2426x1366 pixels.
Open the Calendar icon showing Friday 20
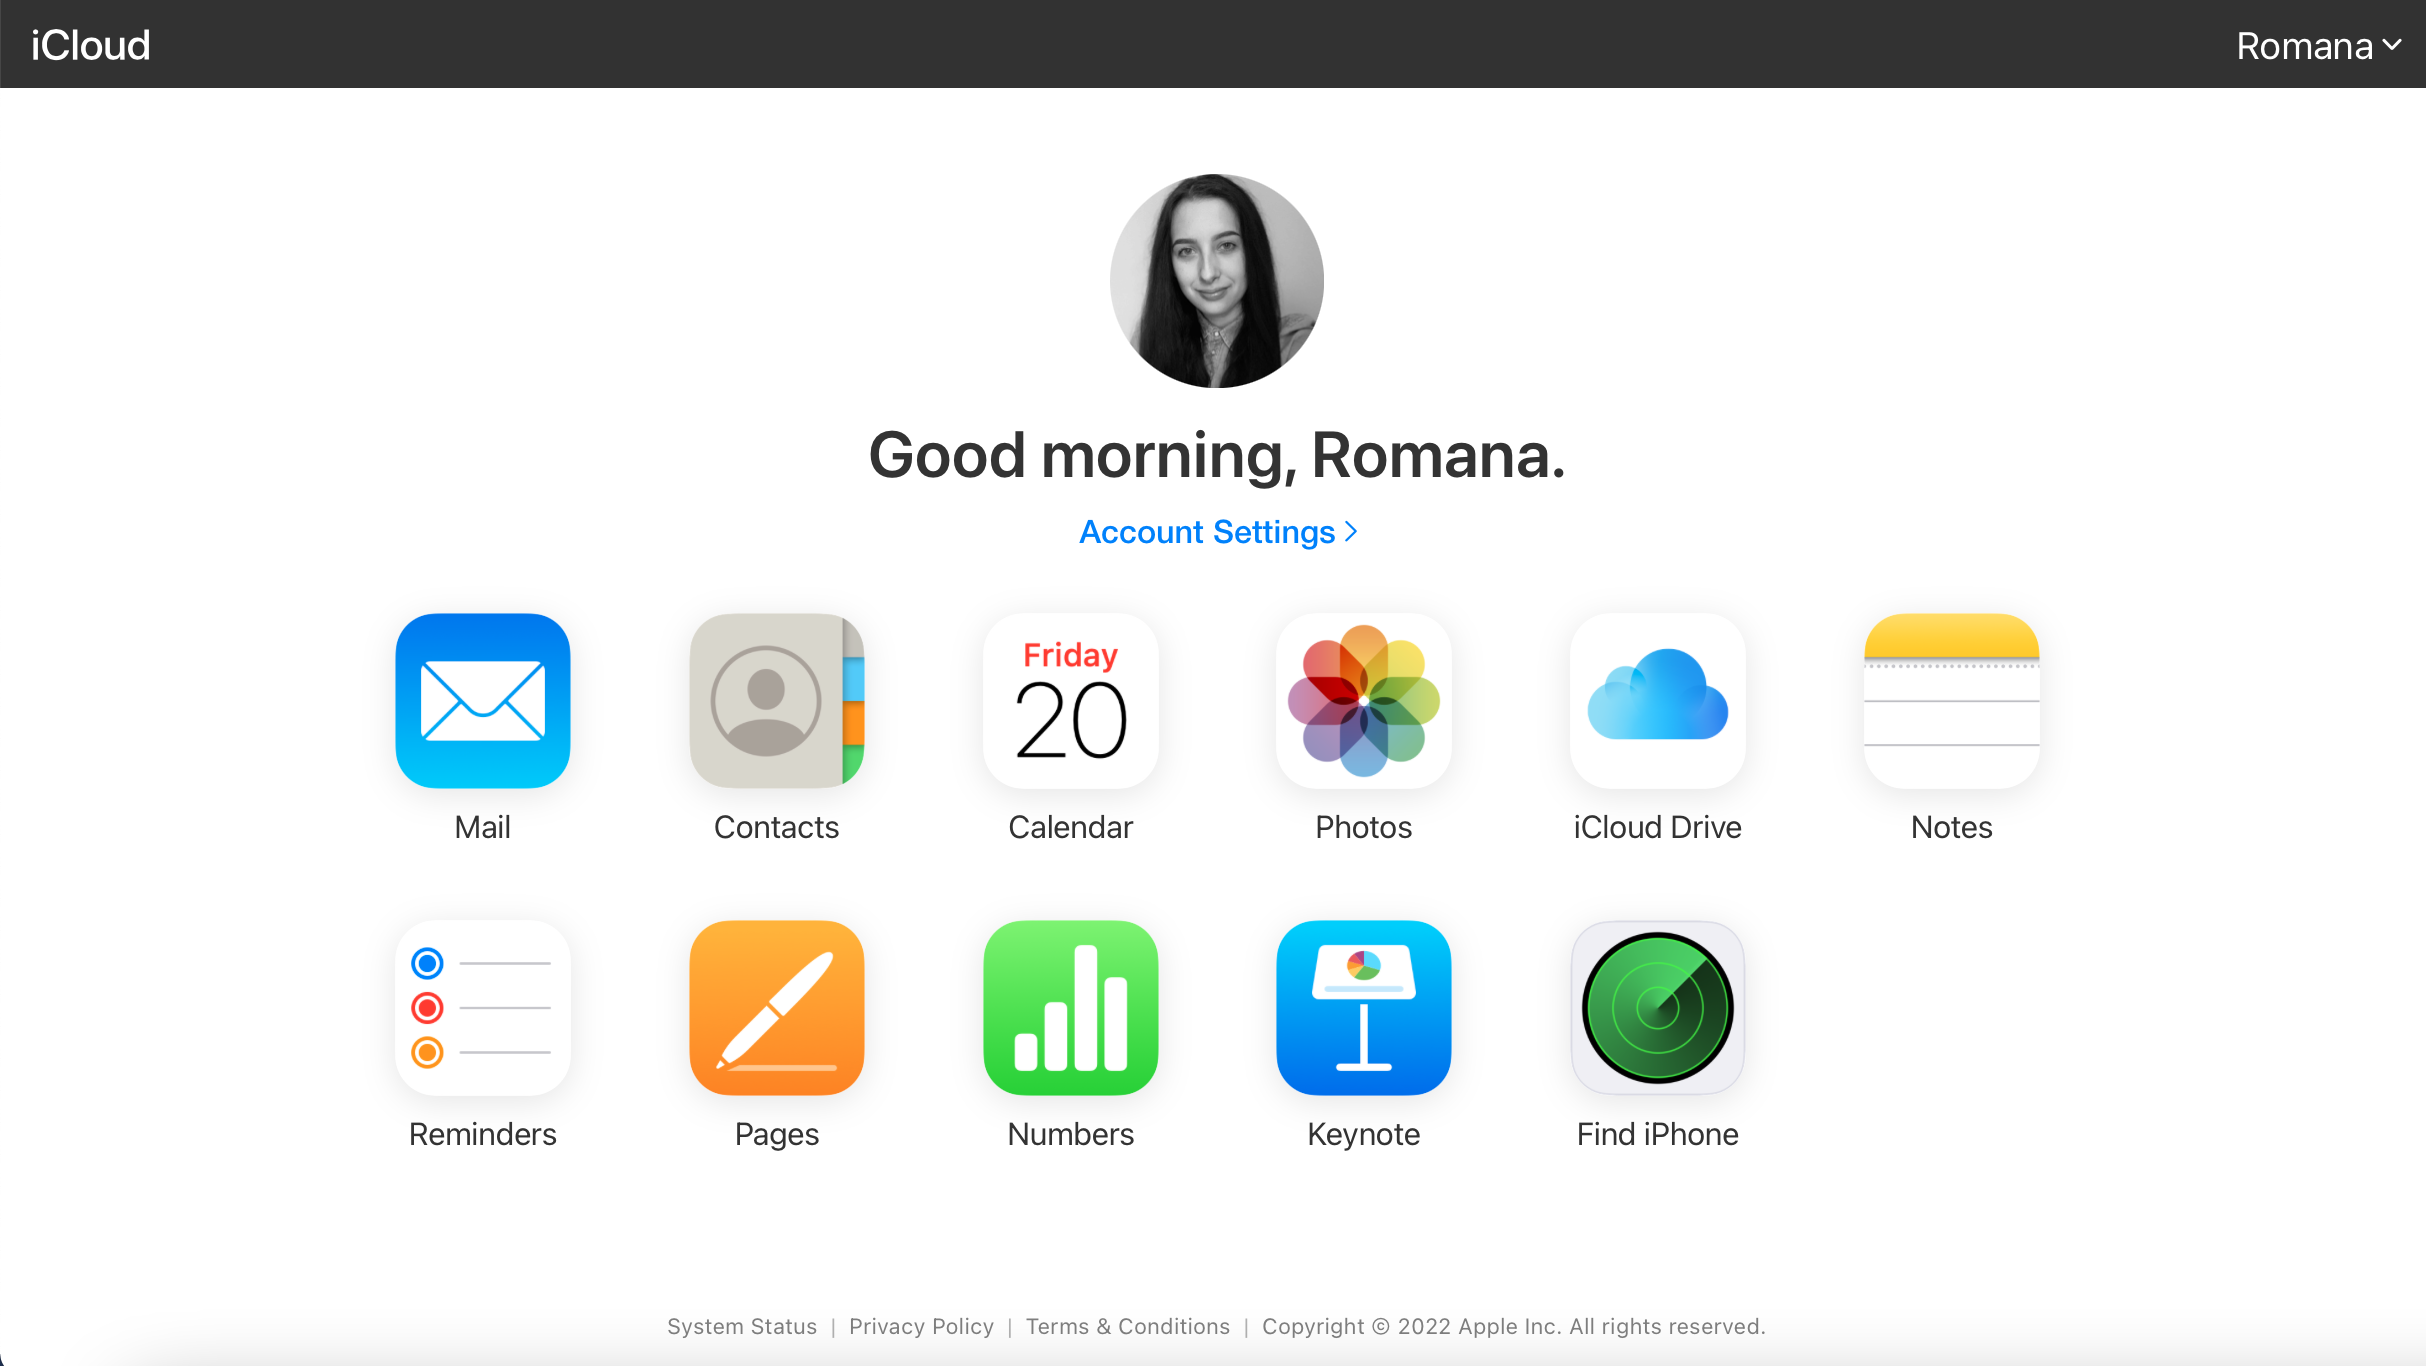point(1071,701)
